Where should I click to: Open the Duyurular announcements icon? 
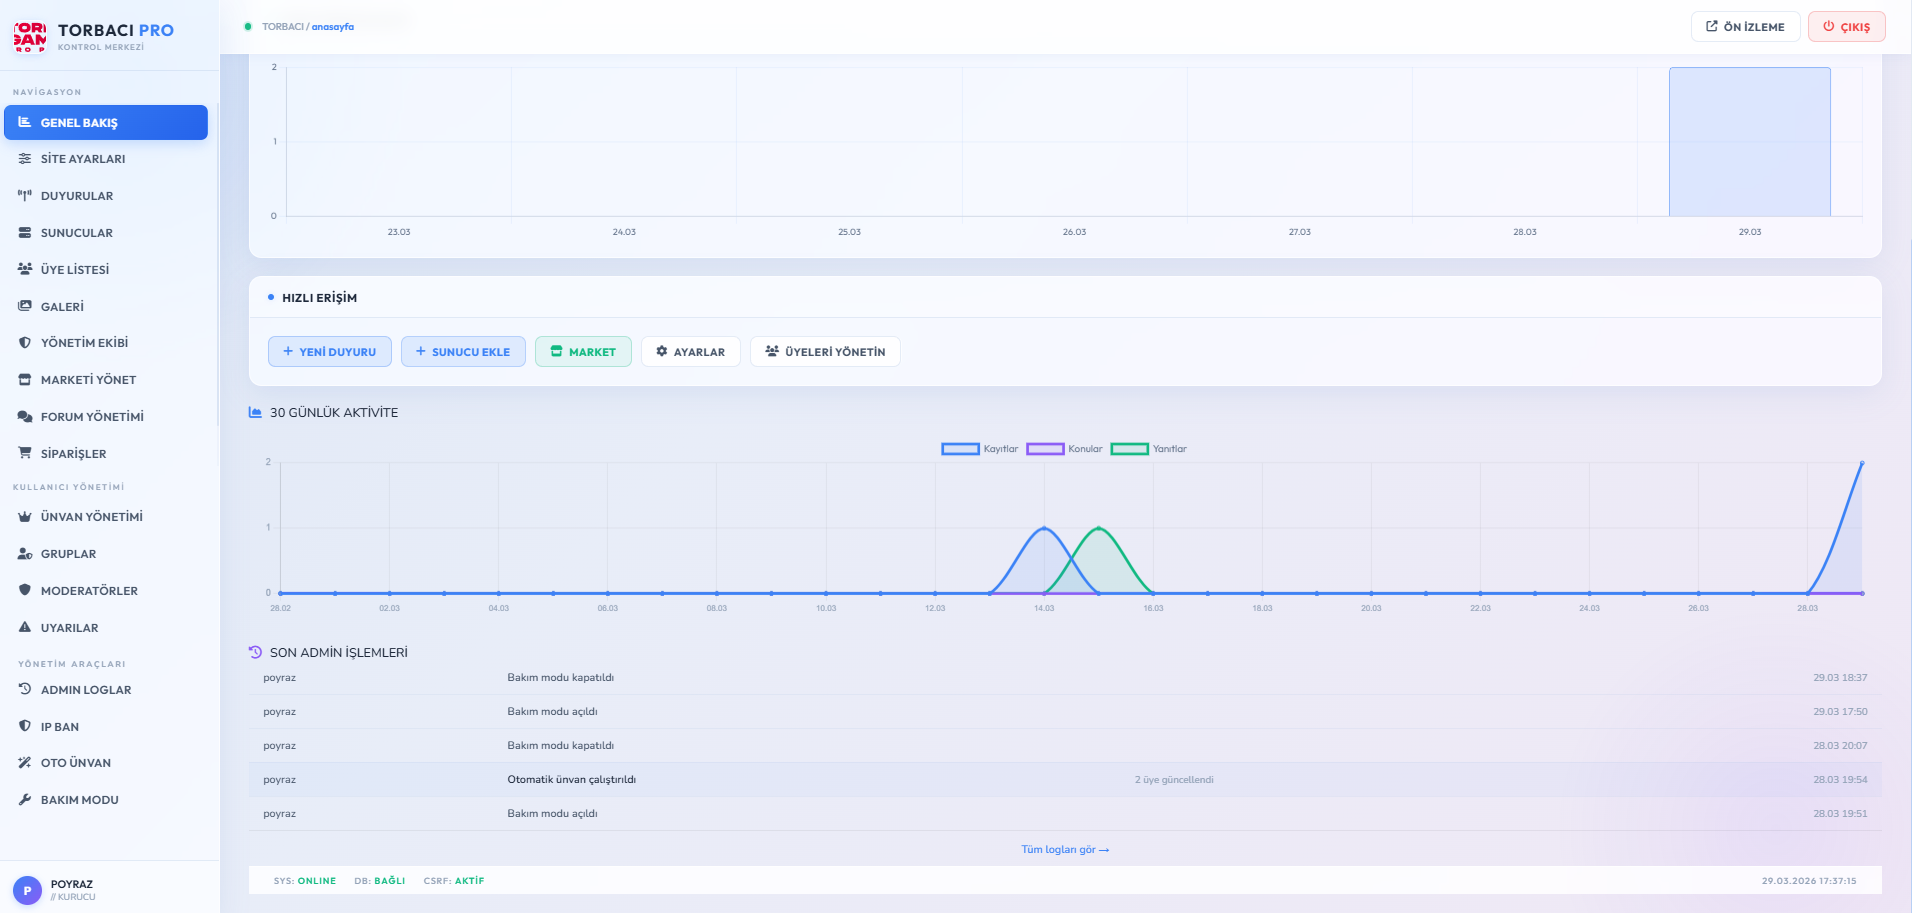[25, 196]
